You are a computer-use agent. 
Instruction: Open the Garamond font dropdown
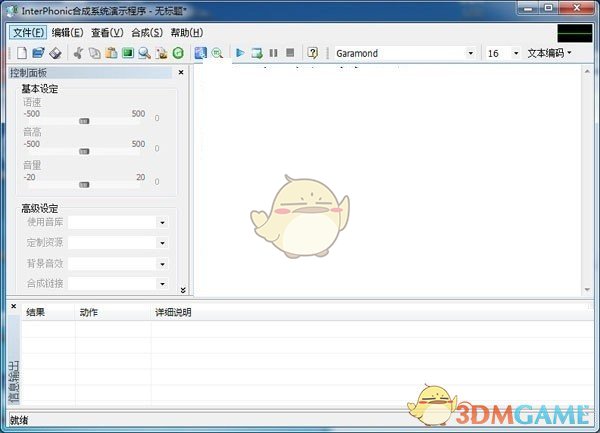(470, 53)
